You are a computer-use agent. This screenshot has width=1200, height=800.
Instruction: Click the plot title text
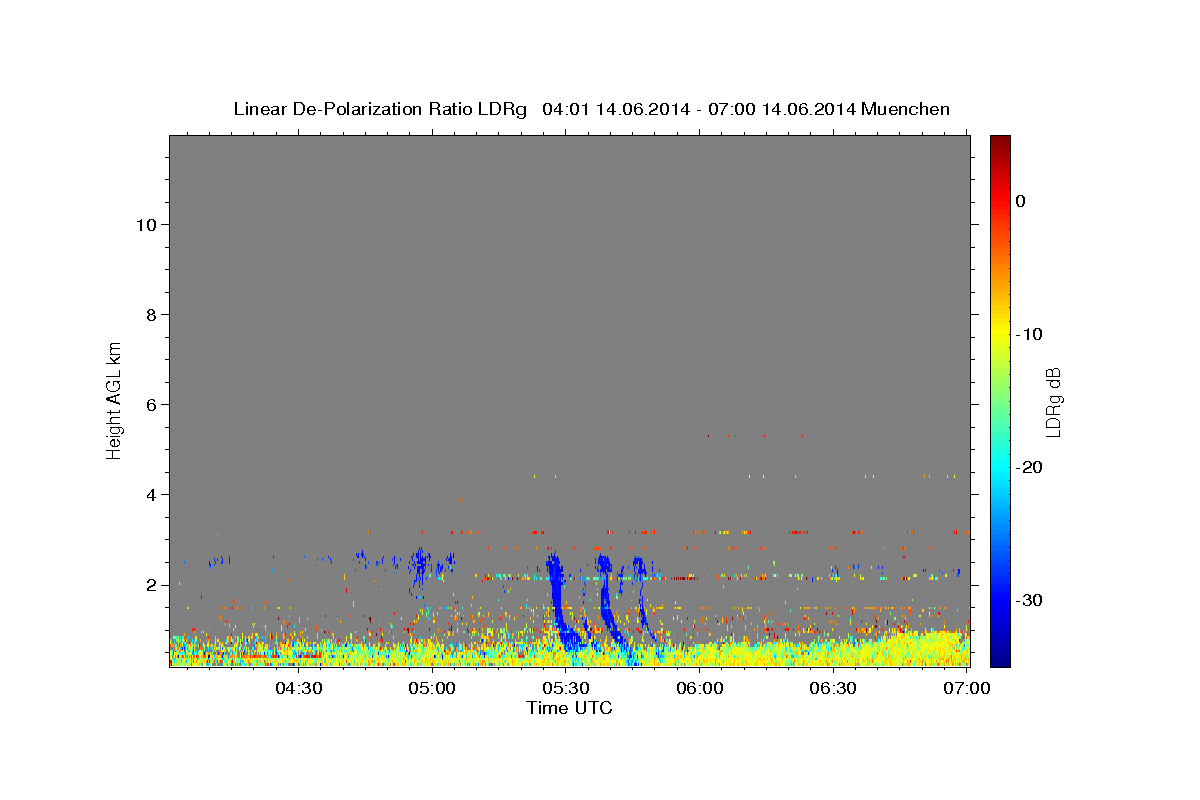[x=591, y=109]
